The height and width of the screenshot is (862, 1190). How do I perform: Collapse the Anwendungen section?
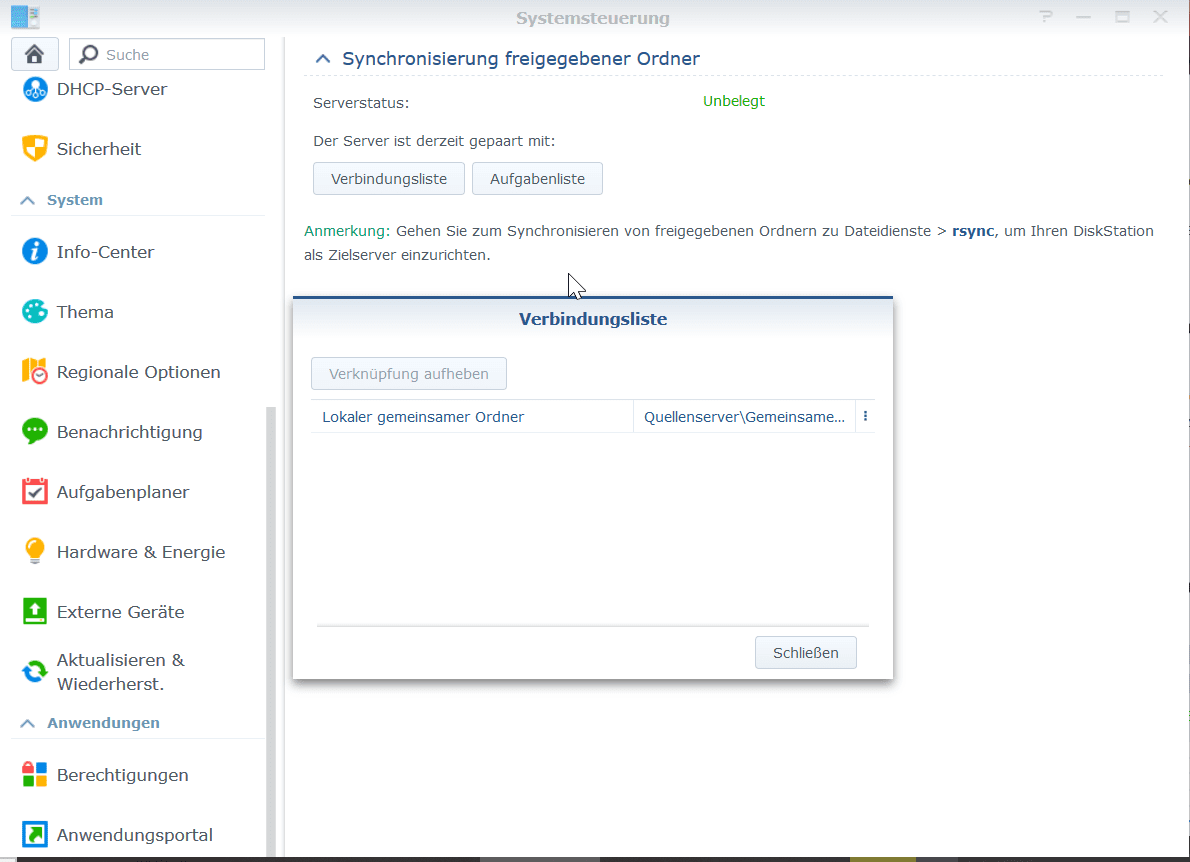[28, 723]
